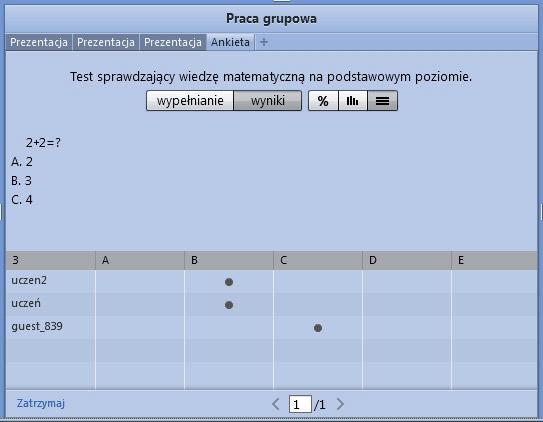The image size is (543, 422).
Task: Select the Ankieta tab
Action: click(x=230, y=42)
